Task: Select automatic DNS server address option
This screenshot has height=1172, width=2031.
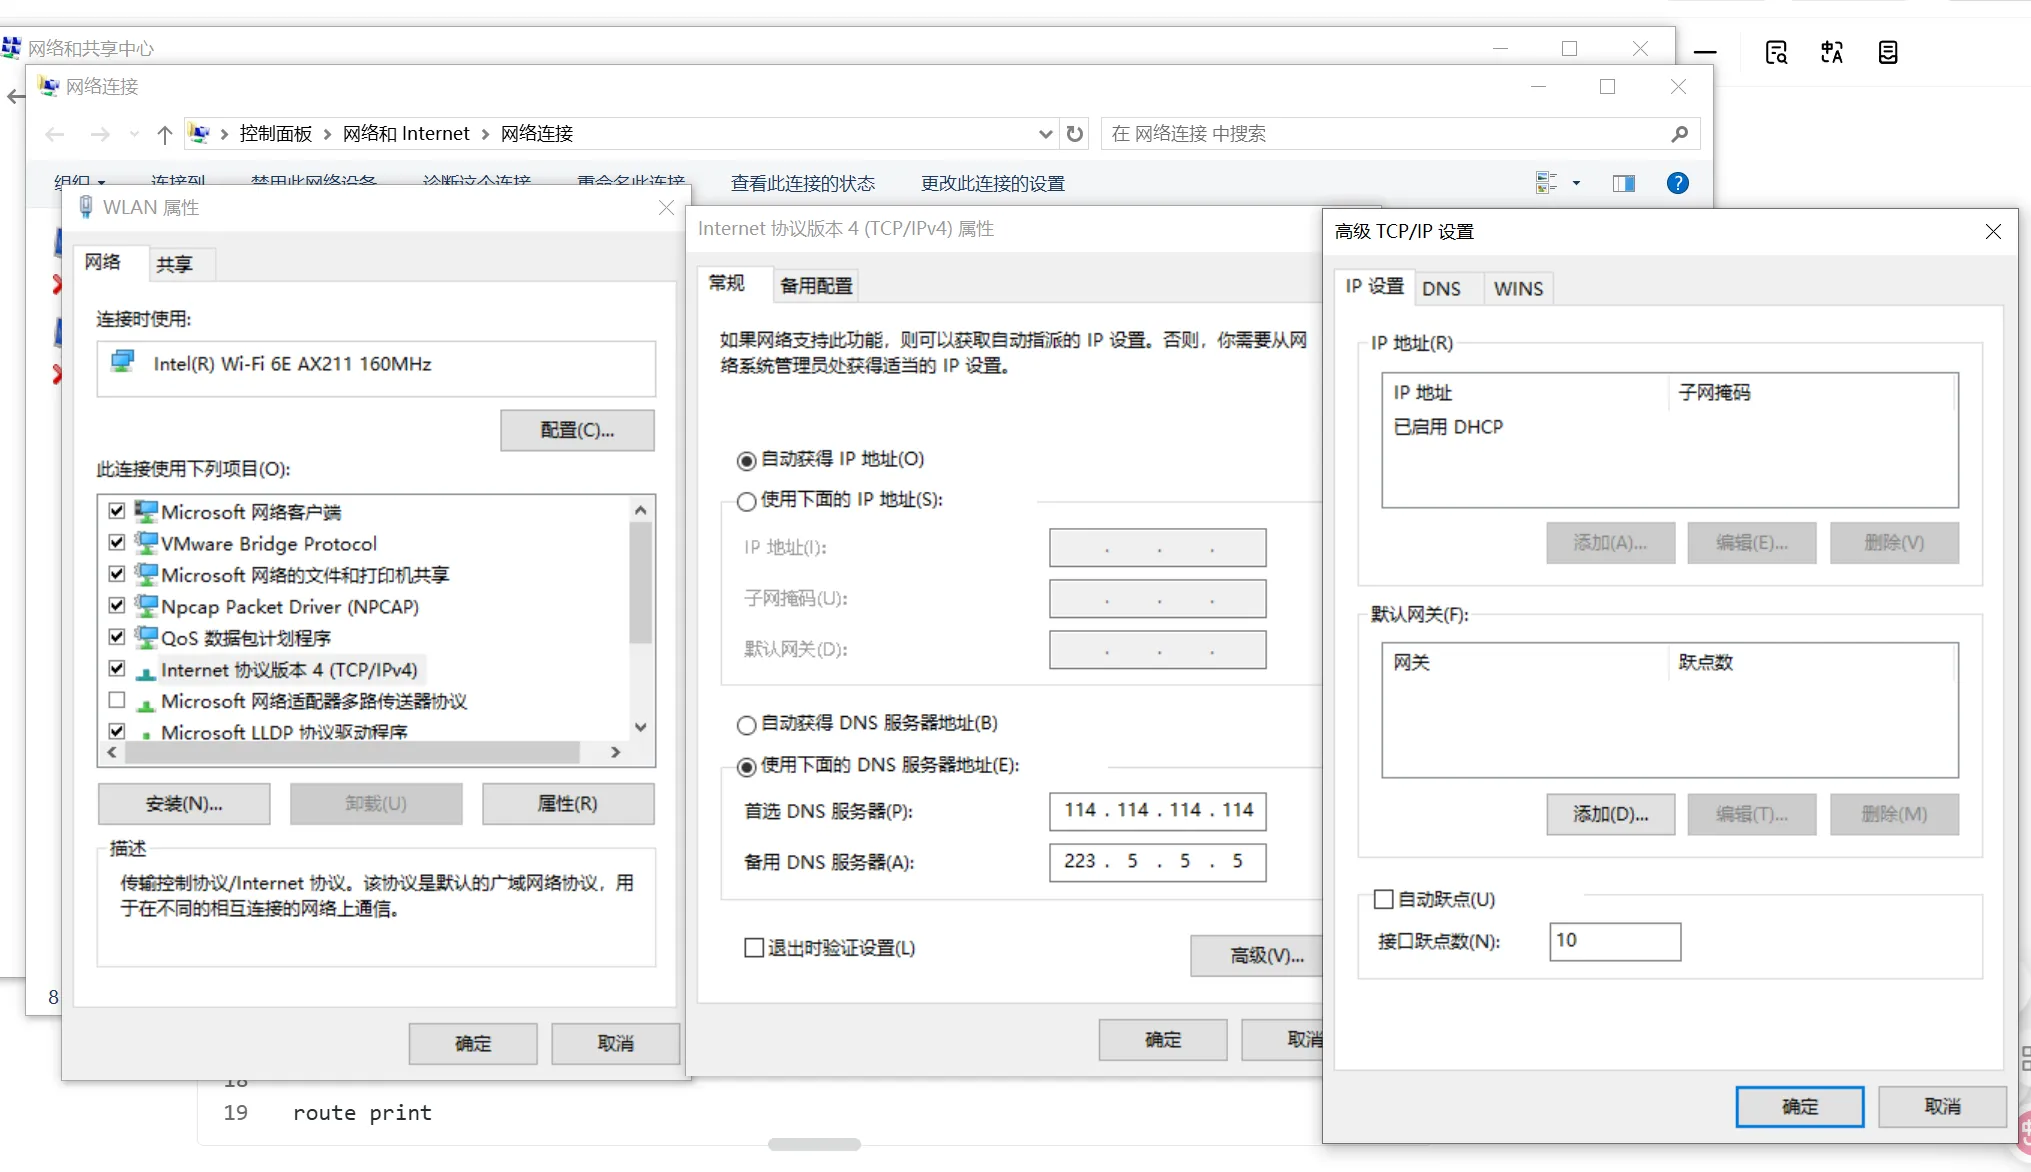Action: point(746,724)
